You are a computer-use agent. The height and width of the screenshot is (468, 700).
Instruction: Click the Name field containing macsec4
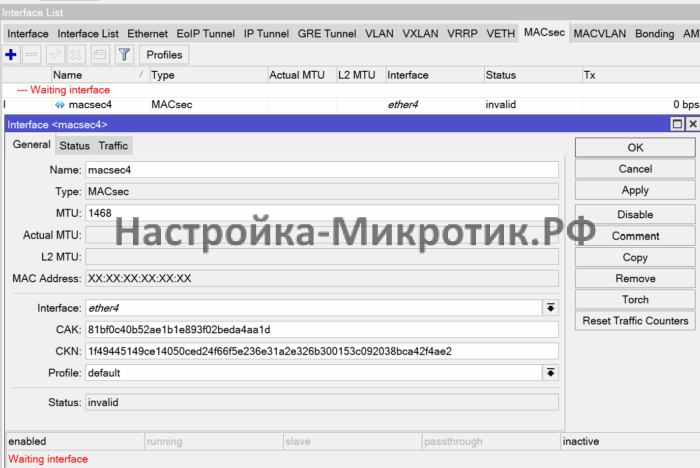[321, 170]
